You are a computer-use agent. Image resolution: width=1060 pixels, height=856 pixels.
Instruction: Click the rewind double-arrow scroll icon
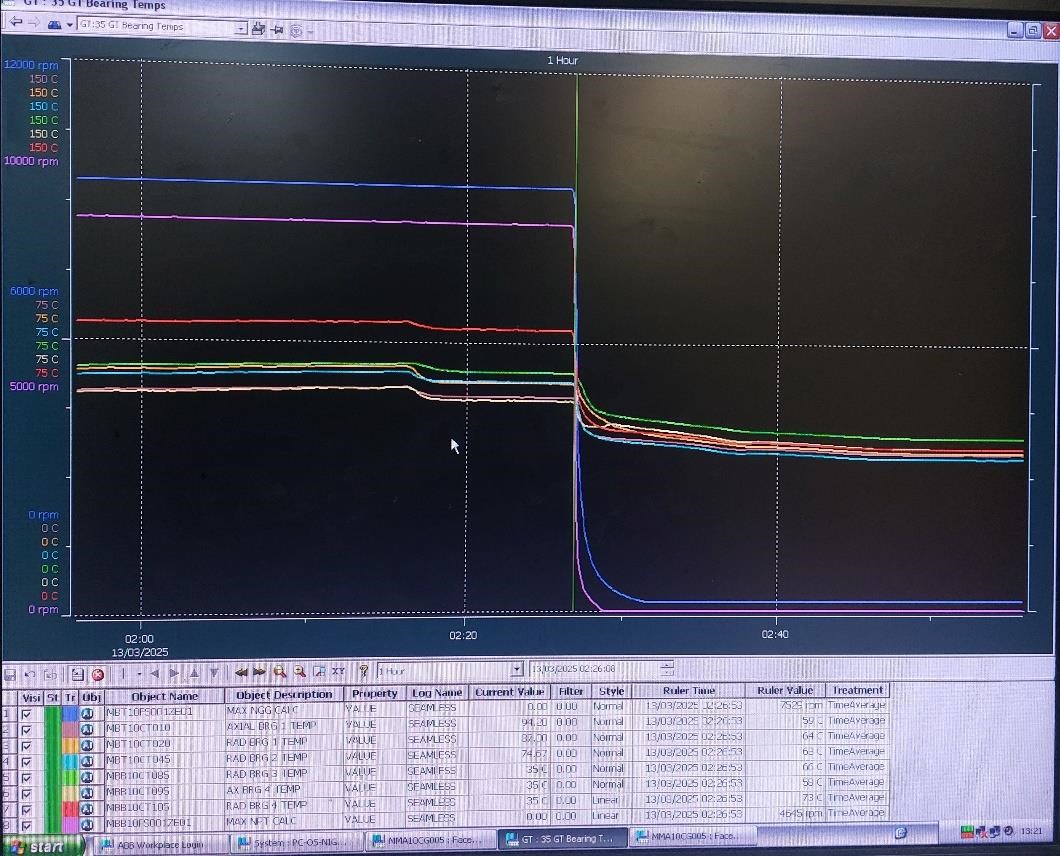point(241,672)
